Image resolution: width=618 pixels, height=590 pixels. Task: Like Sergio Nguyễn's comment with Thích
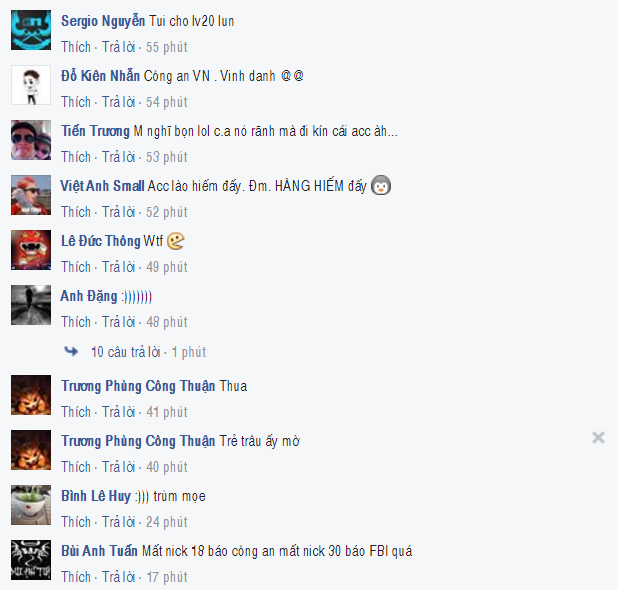pos(76,47)
